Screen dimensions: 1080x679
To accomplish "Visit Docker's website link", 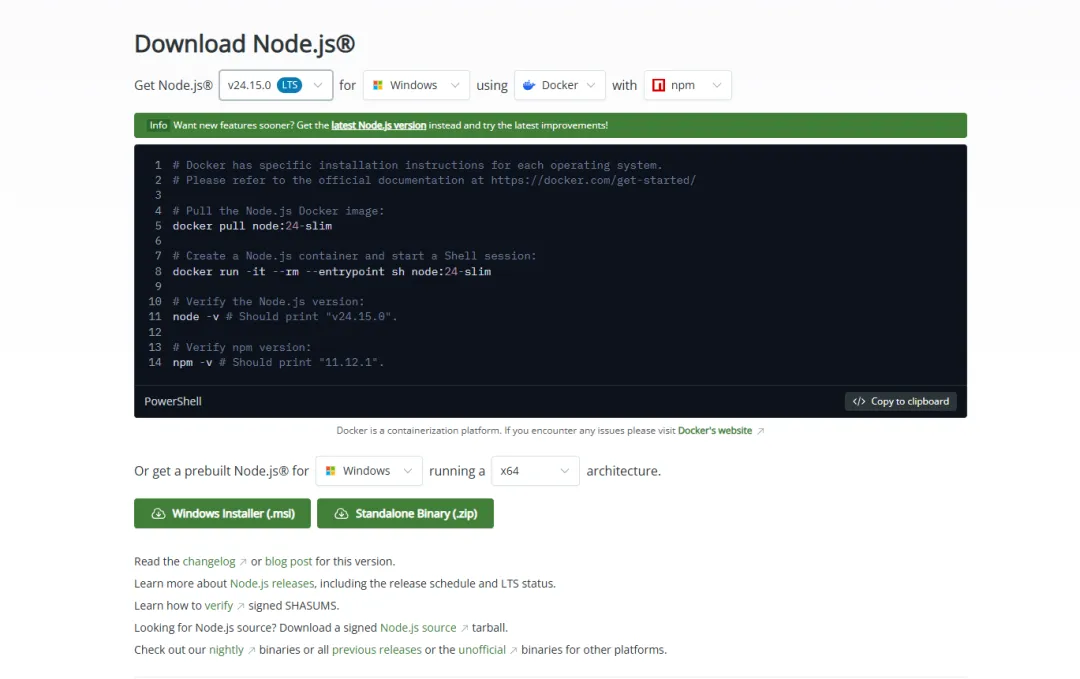I will (715, 430).
